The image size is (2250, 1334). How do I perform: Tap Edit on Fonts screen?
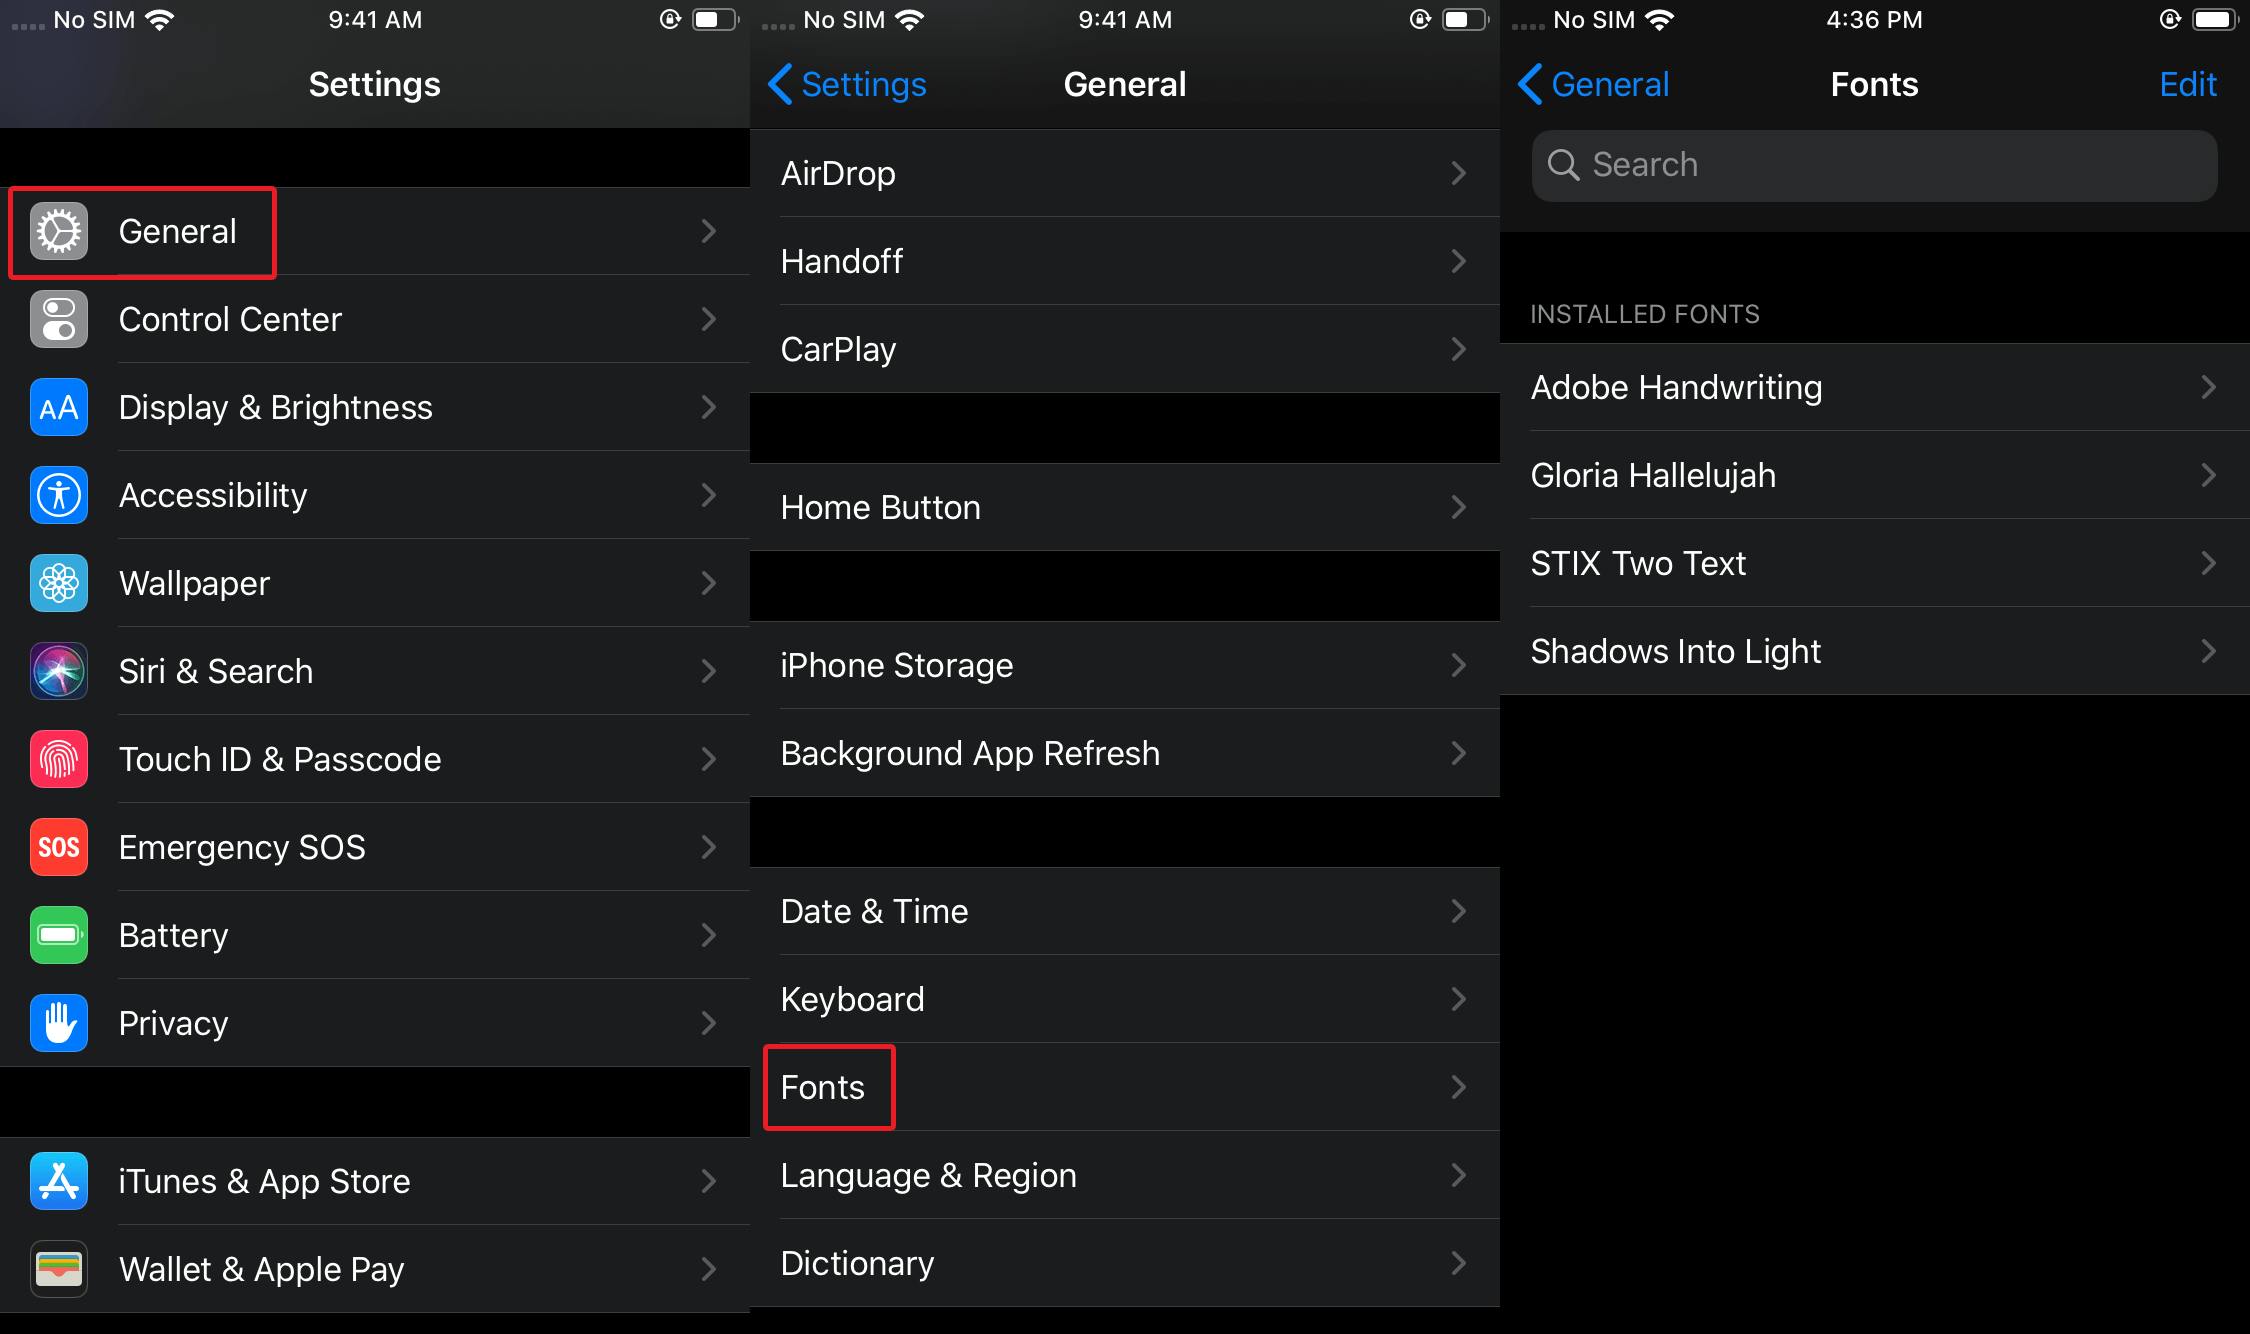point(2188,84)
